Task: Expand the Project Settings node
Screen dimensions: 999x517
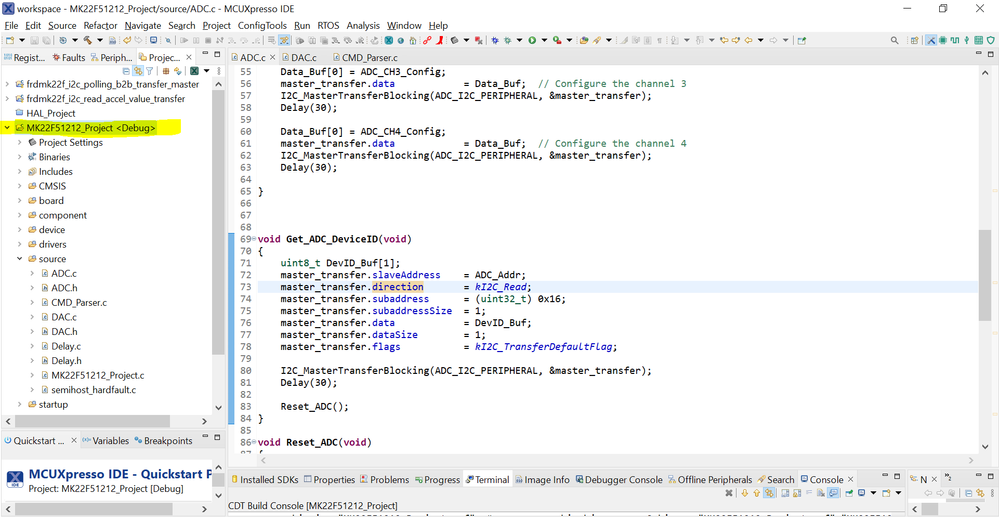Action: [x=20, y=142]
